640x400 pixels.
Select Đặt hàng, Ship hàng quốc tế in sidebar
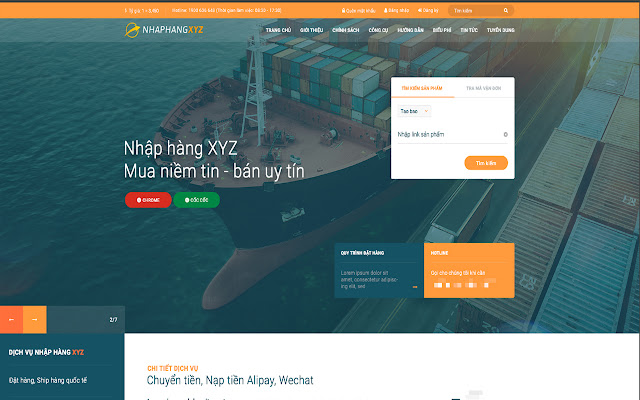[48, 380]
